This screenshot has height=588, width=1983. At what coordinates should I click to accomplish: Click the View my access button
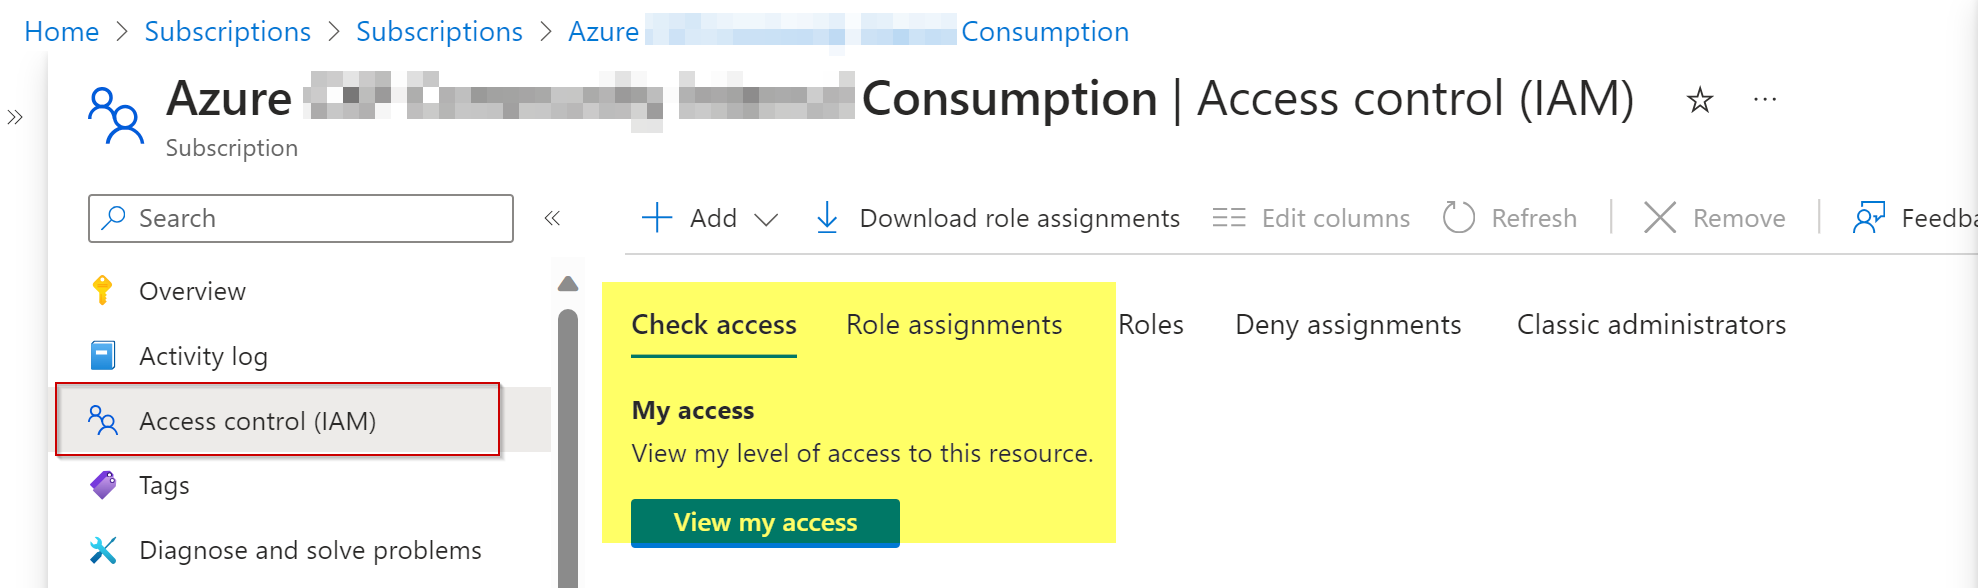pyautogui.click(x=765, y=522)
